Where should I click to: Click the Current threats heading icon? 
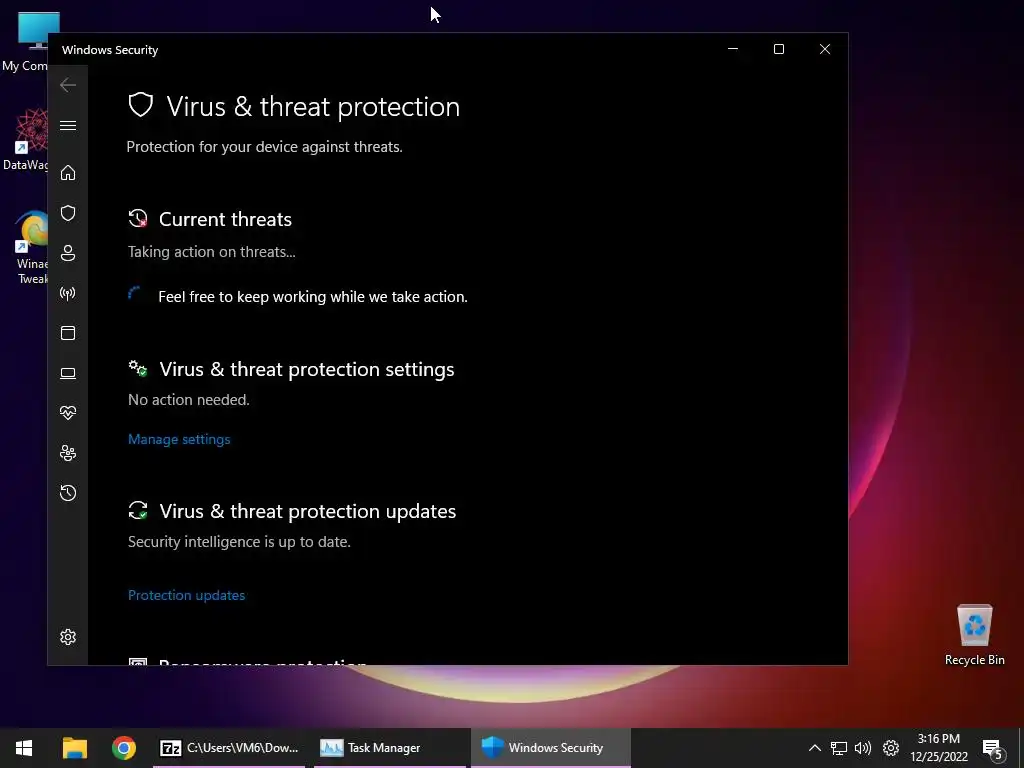click(138, 219)
